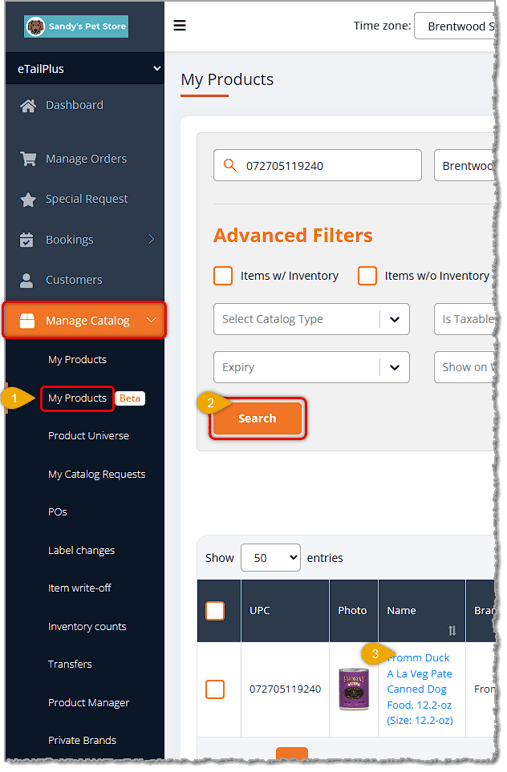Open the Show on dropdown
This screenshot has height=772, width=507.
[x=465, y=368]
